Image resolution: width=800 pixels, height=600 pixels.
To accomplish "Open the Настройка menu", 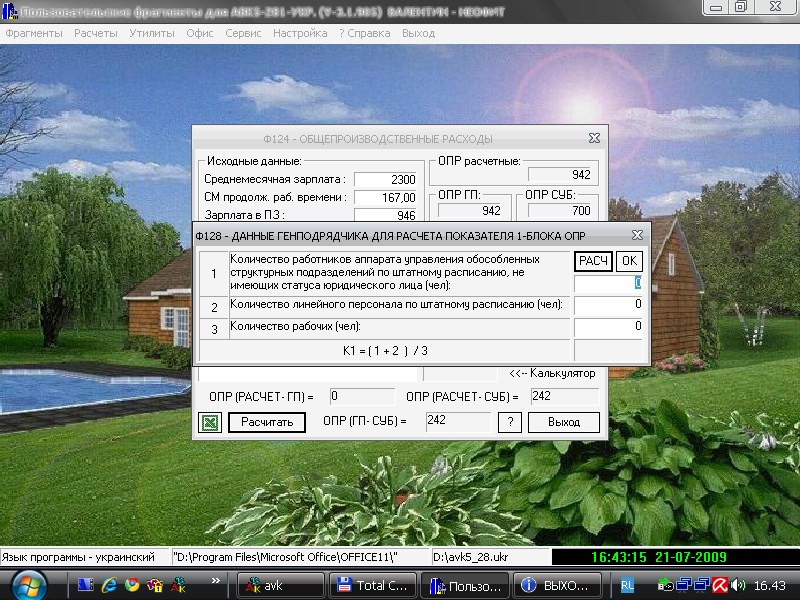I will point(299,33).
